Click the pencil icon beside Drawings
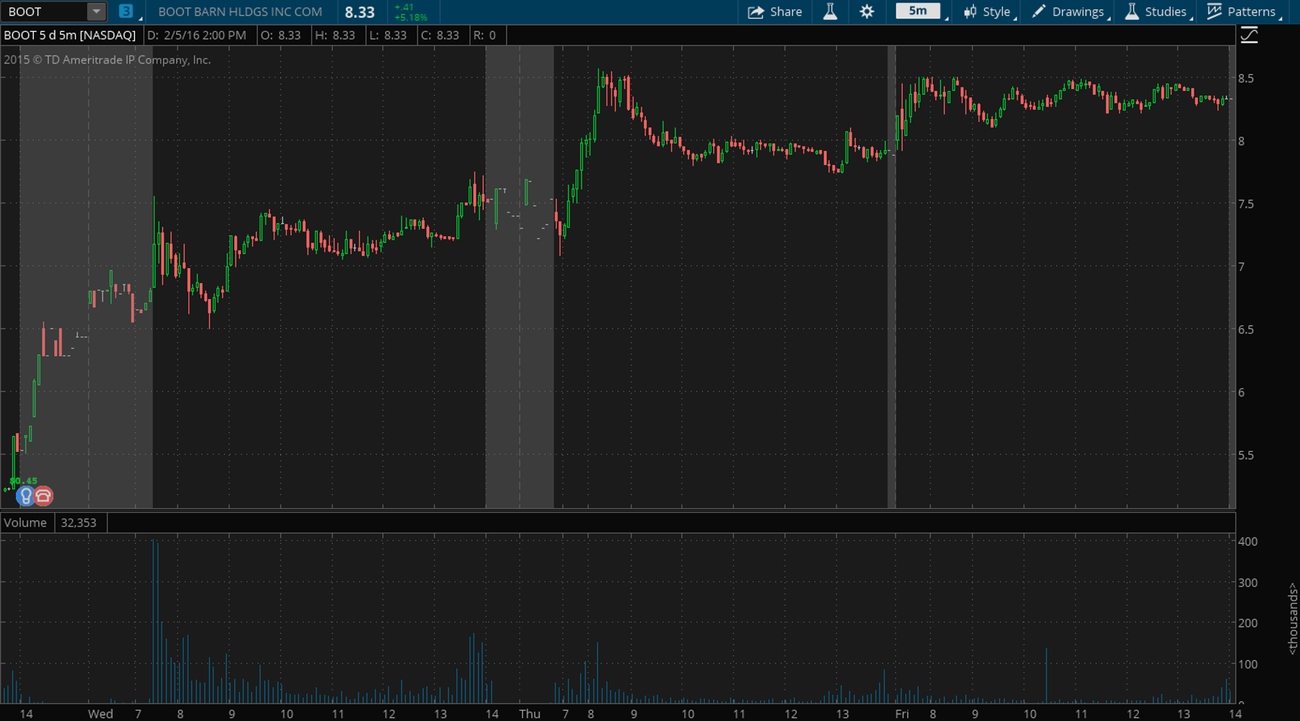This screenshot has height=721, width=1300. coord(1039,12)
